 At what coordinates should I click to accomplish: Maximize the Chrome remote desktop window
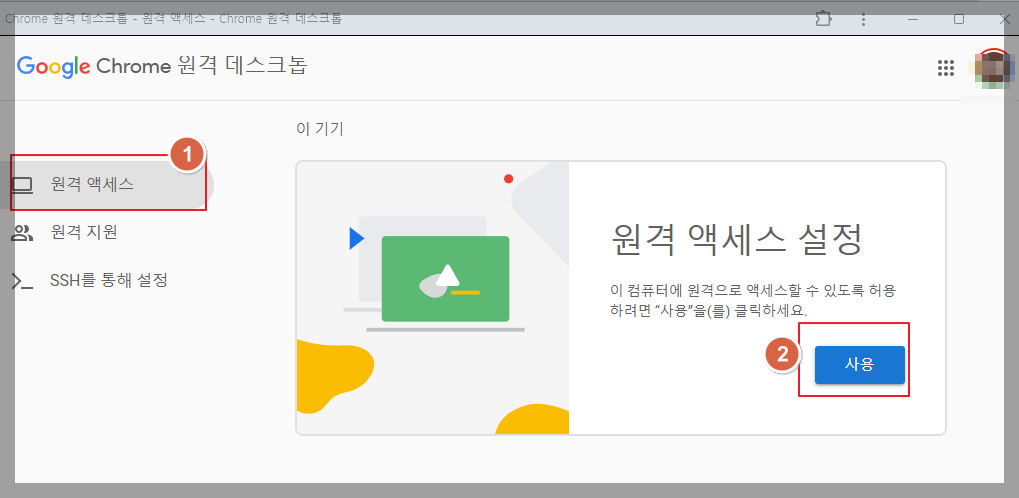point(959,19)
